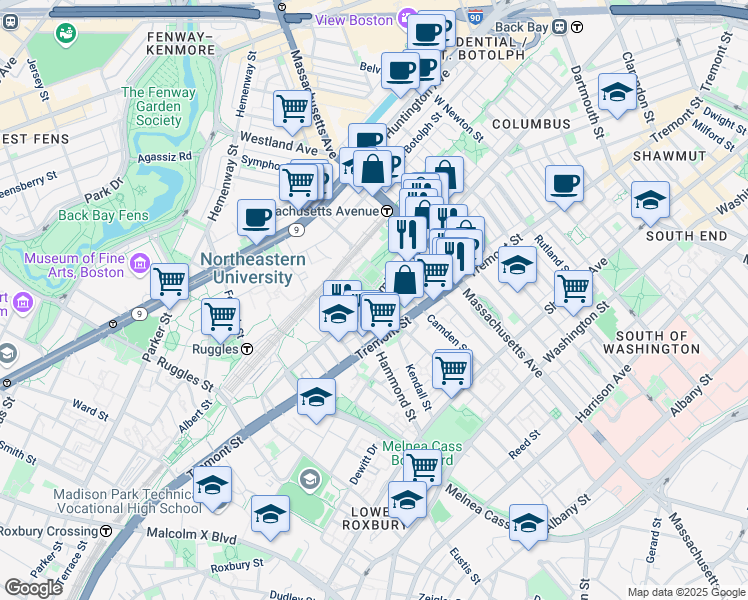Select shopping cart marker beside Museum of Fine Arts
Screen dimensions: 748x600
[169, 282]
